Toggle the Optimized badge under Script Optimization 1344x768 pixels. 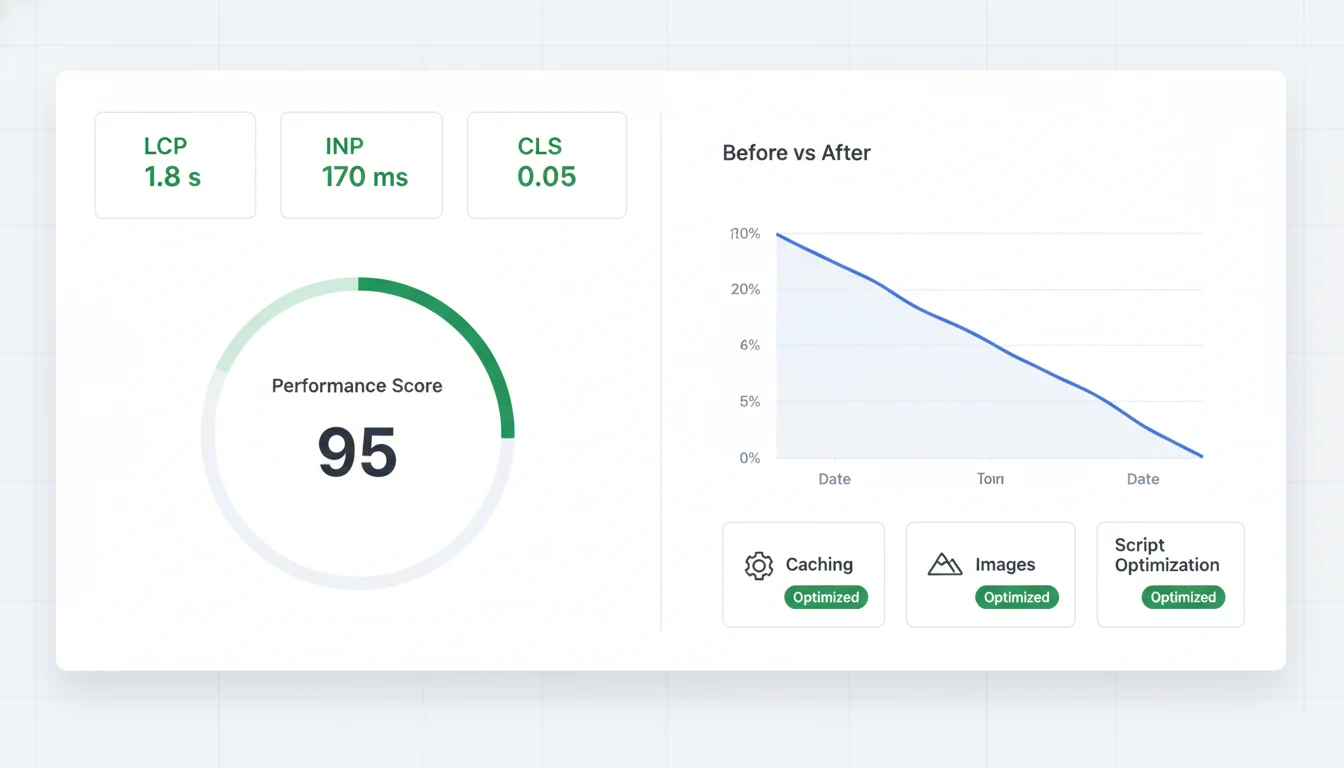coord(1183,597)
